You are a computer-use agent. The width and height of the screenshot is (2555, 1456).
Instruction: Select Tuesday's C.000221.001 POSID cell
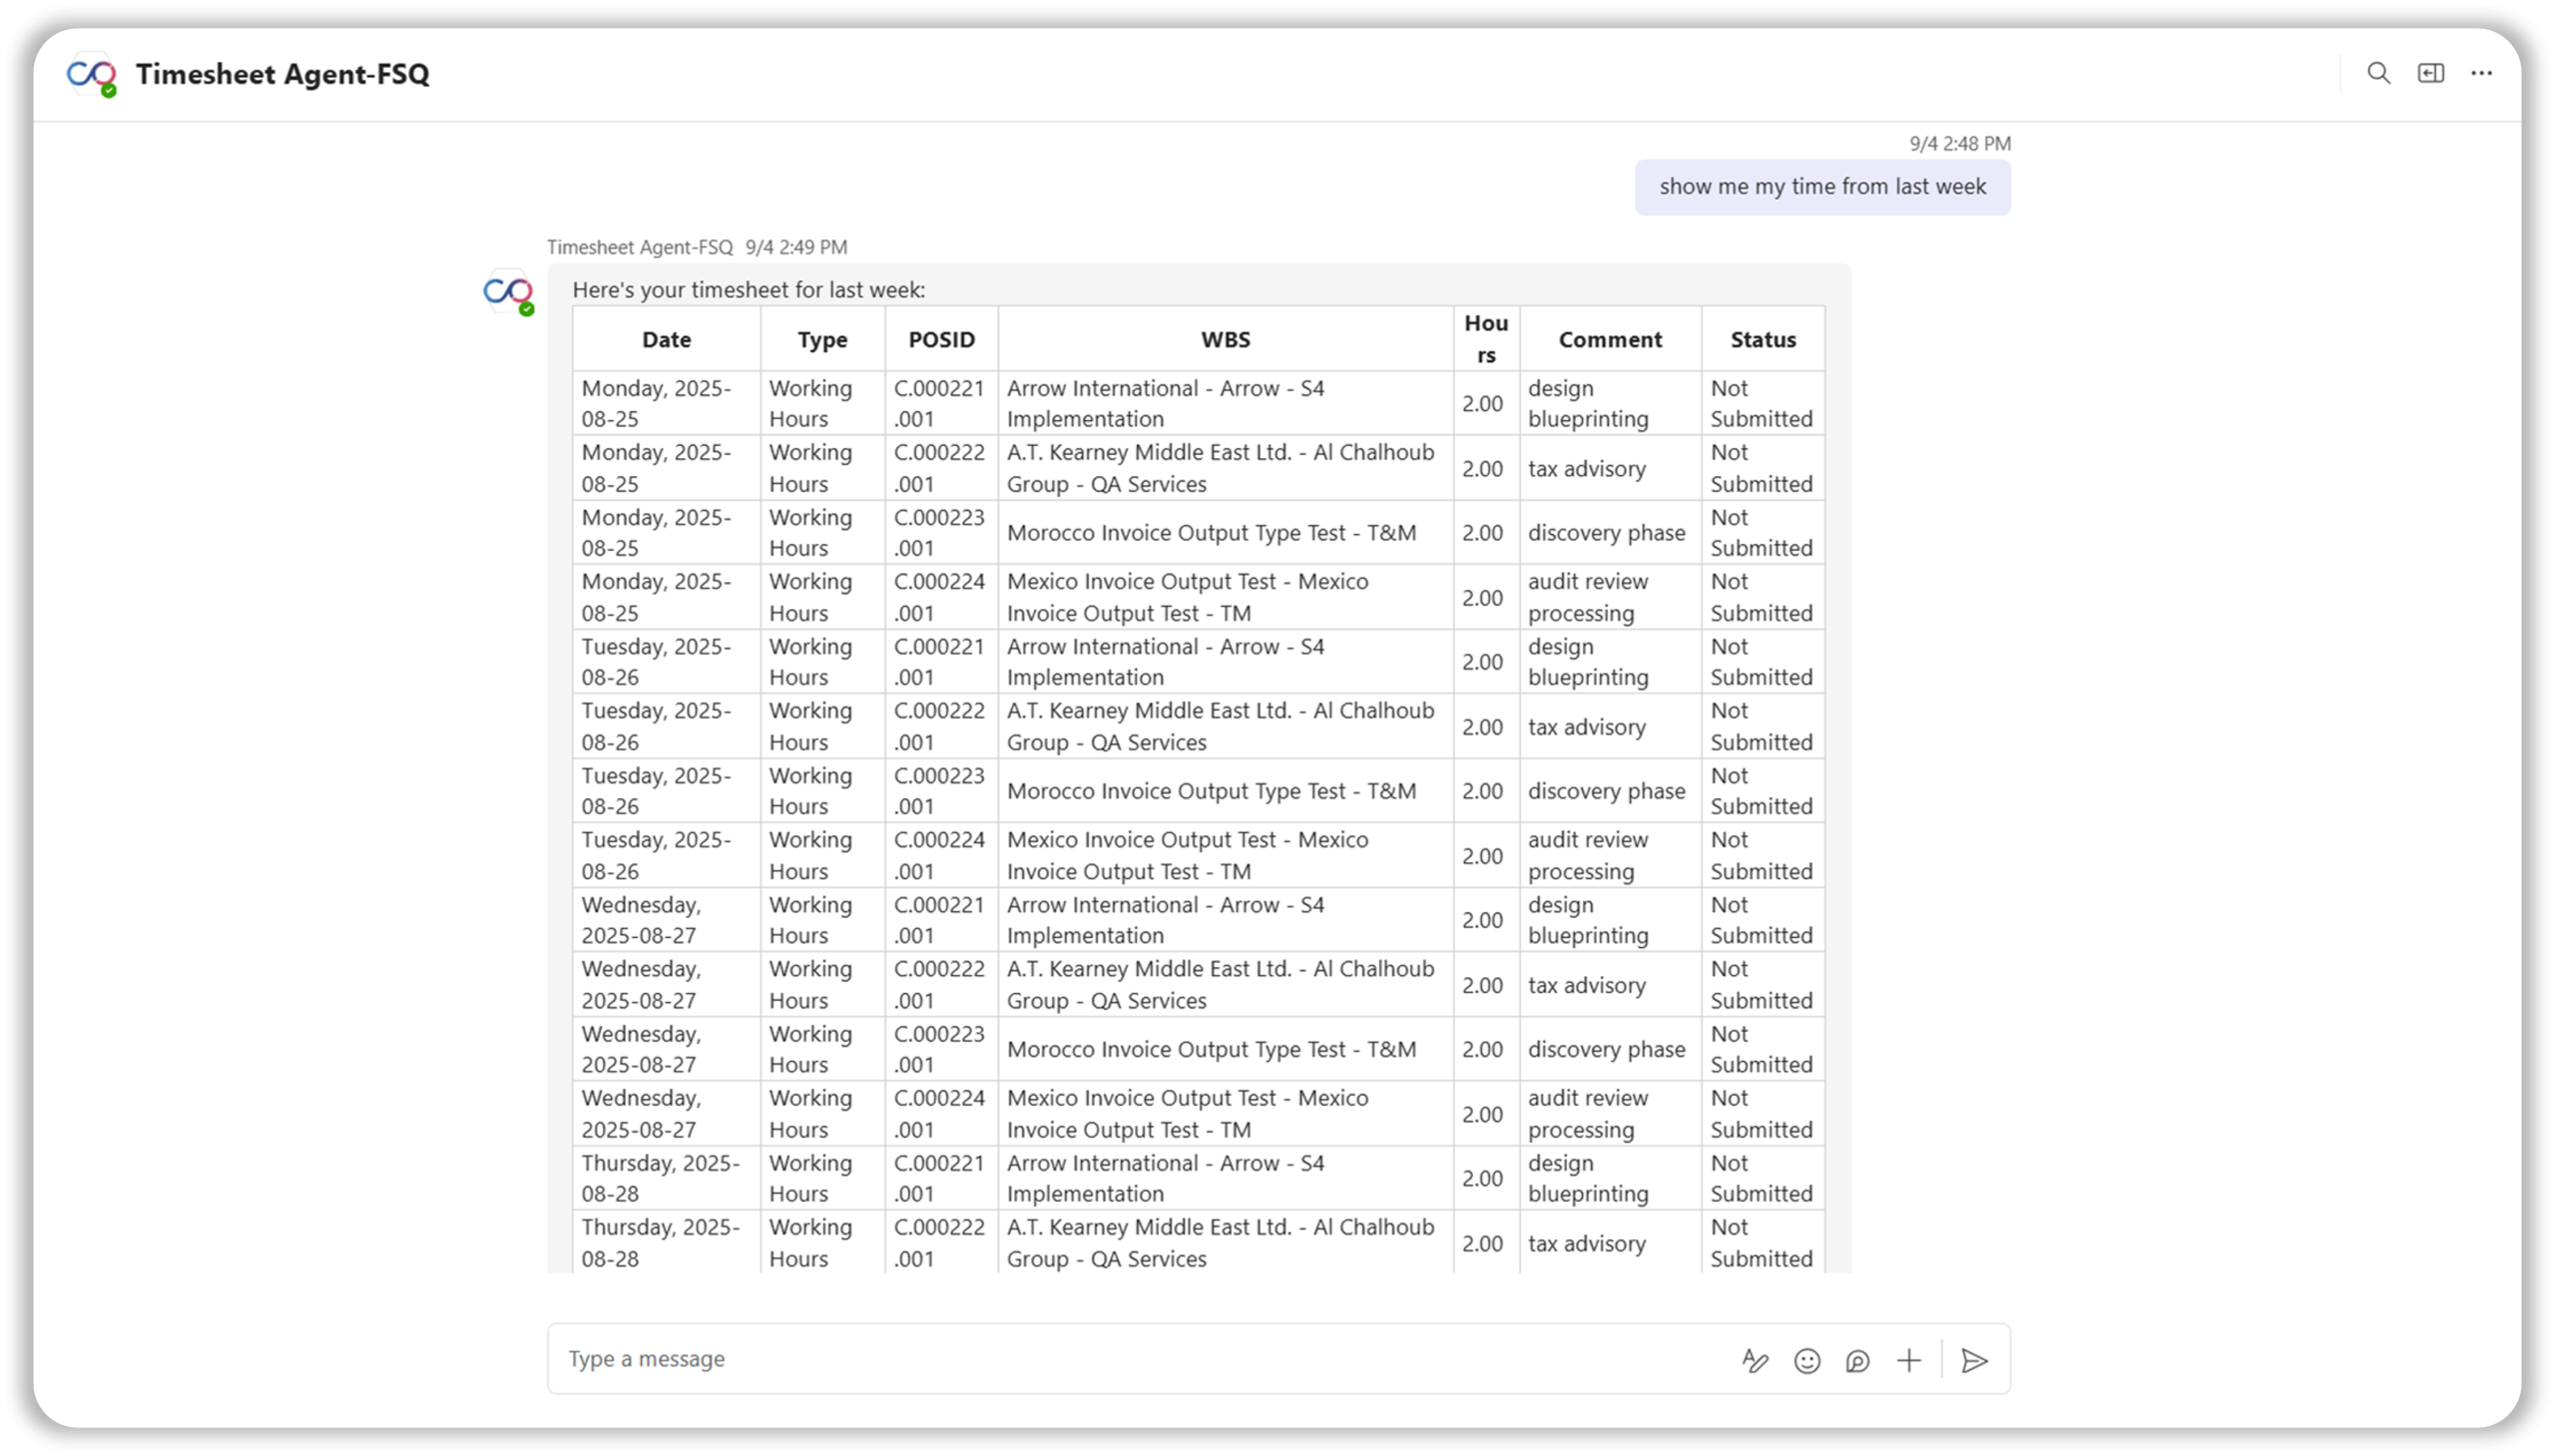[x=941, y=662]
